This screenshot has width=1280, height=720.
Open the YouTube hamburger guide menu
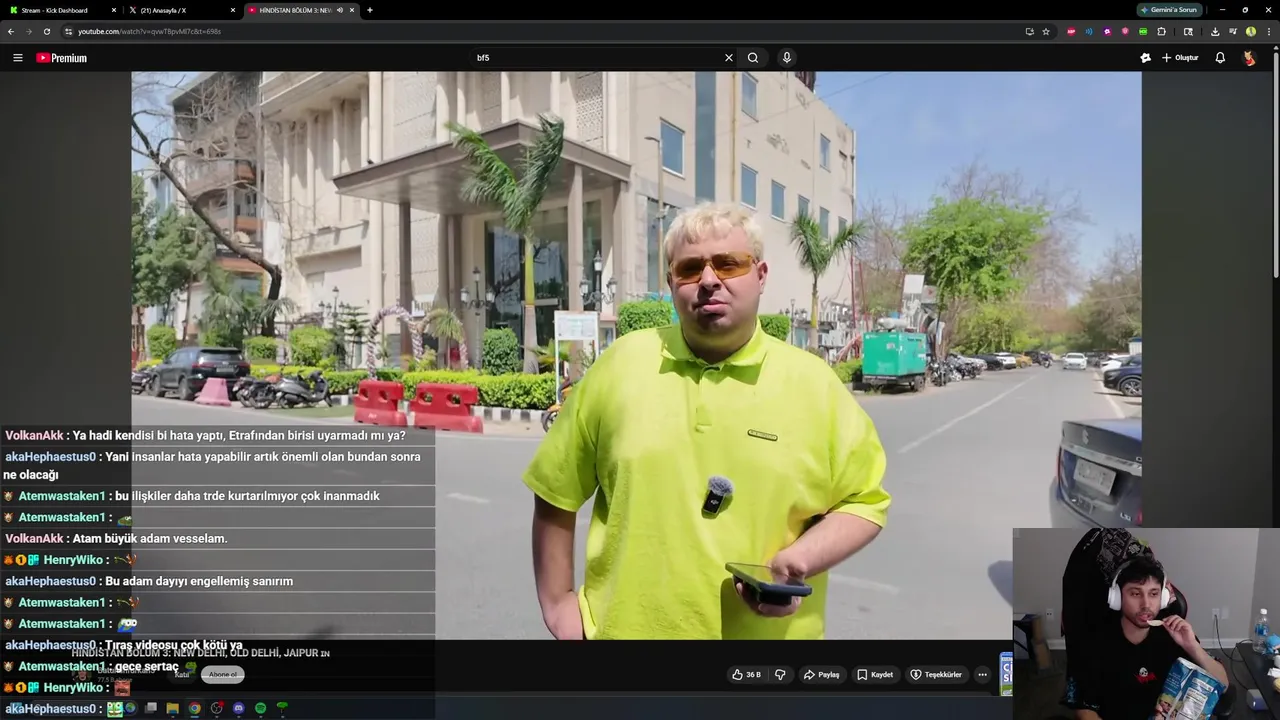[x=17, y=58]
